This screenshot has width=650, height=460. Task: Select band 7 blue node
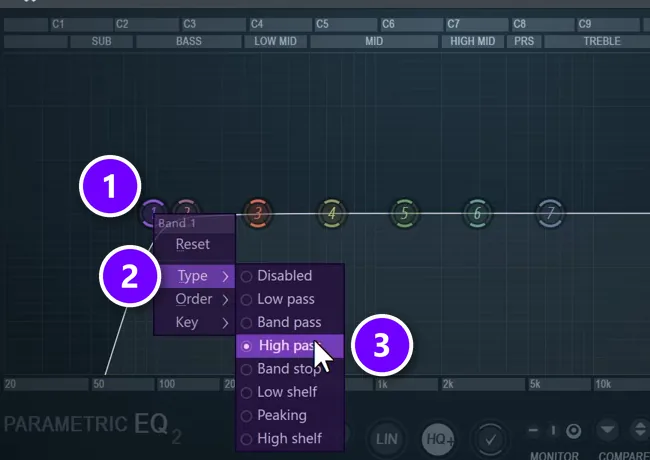point(550,213)
